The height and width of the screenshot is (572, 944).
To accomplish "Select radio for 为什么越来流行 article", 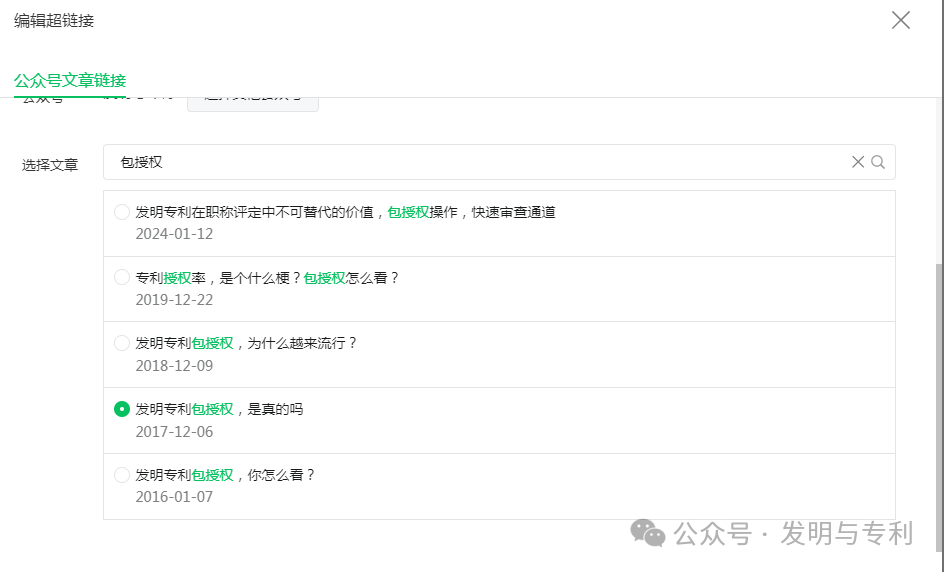I will pos(122,343).
